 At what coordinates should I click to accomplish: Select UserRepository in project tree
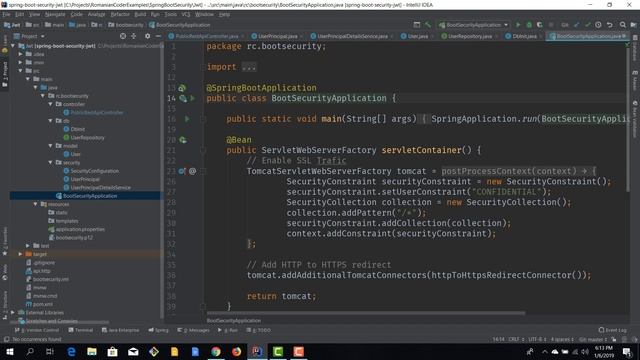pyautogui.click(x=84, y=138)
